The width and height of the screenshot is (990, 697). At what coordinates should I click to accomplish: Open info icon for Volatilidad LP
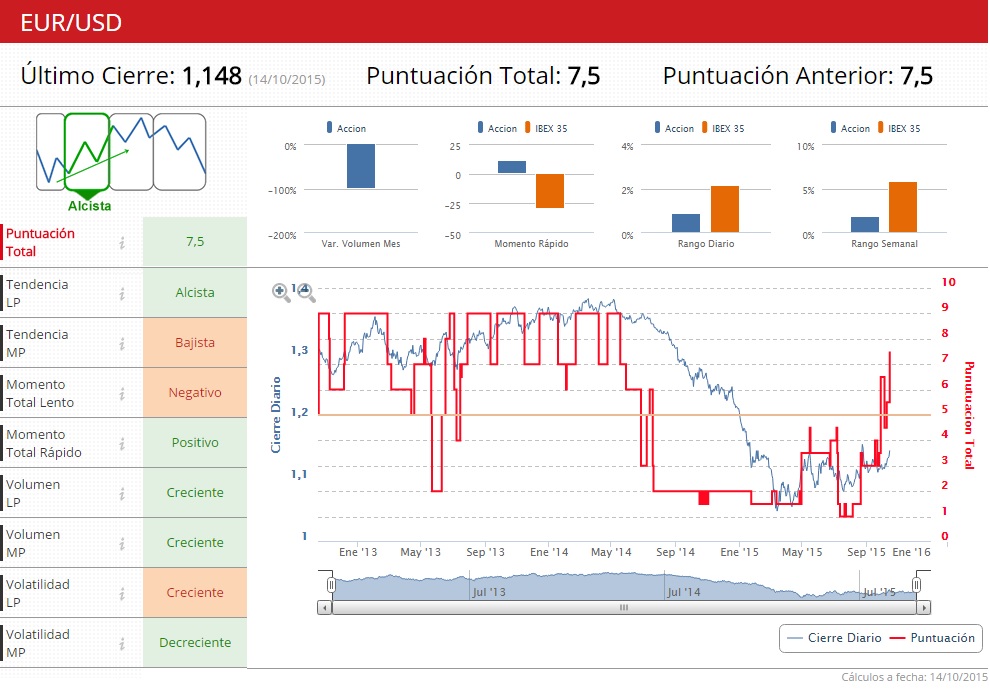122,593
